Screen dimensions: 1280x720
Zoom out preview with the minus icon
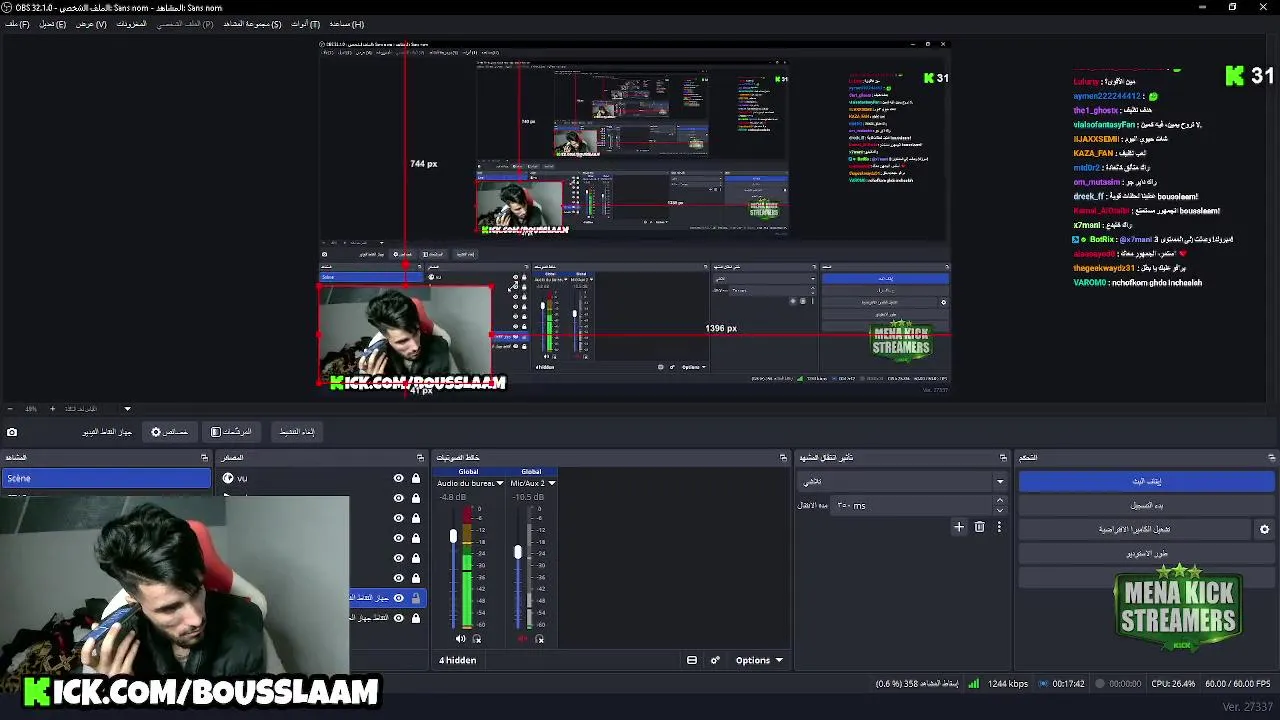coord(10,408)
